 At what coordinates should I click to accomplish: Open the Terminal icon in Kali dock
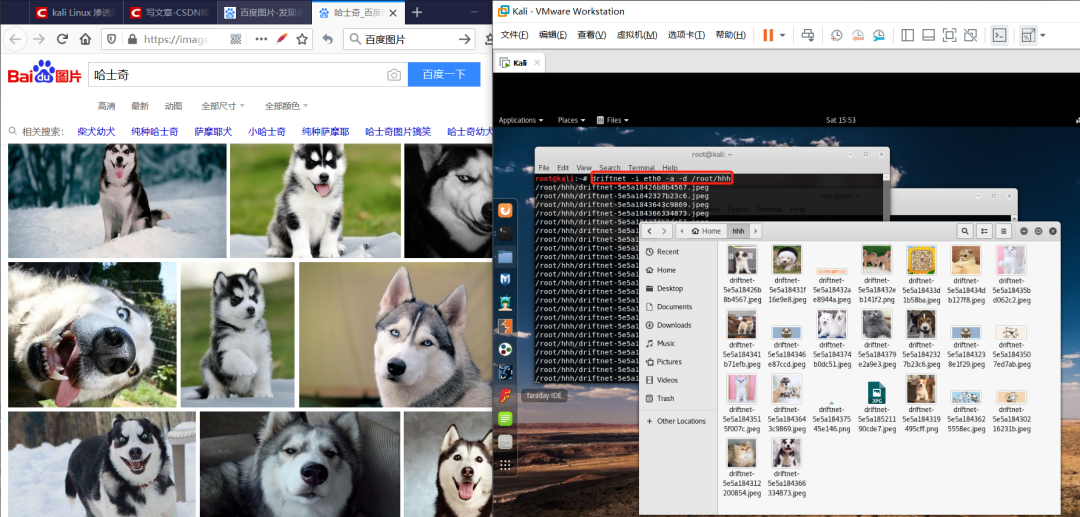pos(505,234)
